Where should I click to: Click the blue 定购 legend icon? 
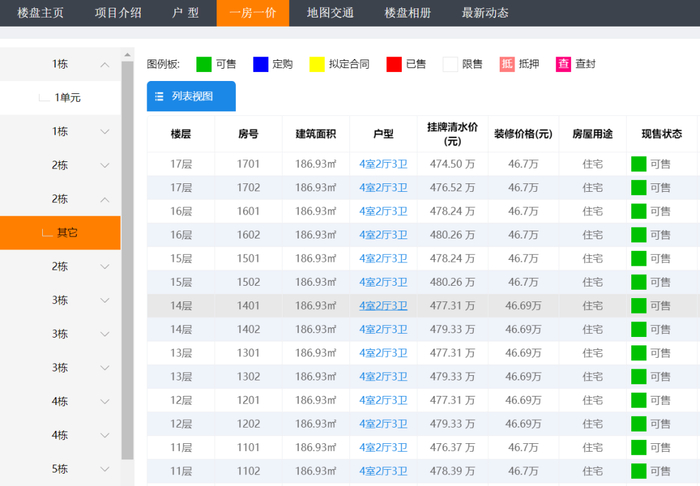pos(261,64)
